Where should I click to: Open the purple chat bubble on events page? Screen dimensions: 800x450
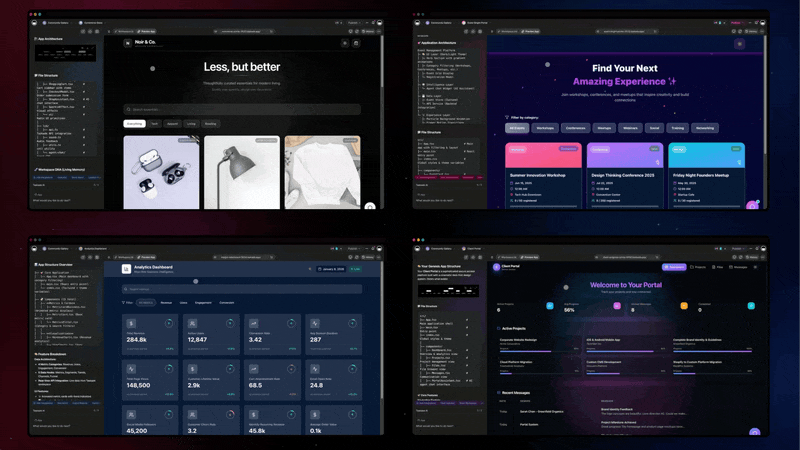[x=752, y=206]
